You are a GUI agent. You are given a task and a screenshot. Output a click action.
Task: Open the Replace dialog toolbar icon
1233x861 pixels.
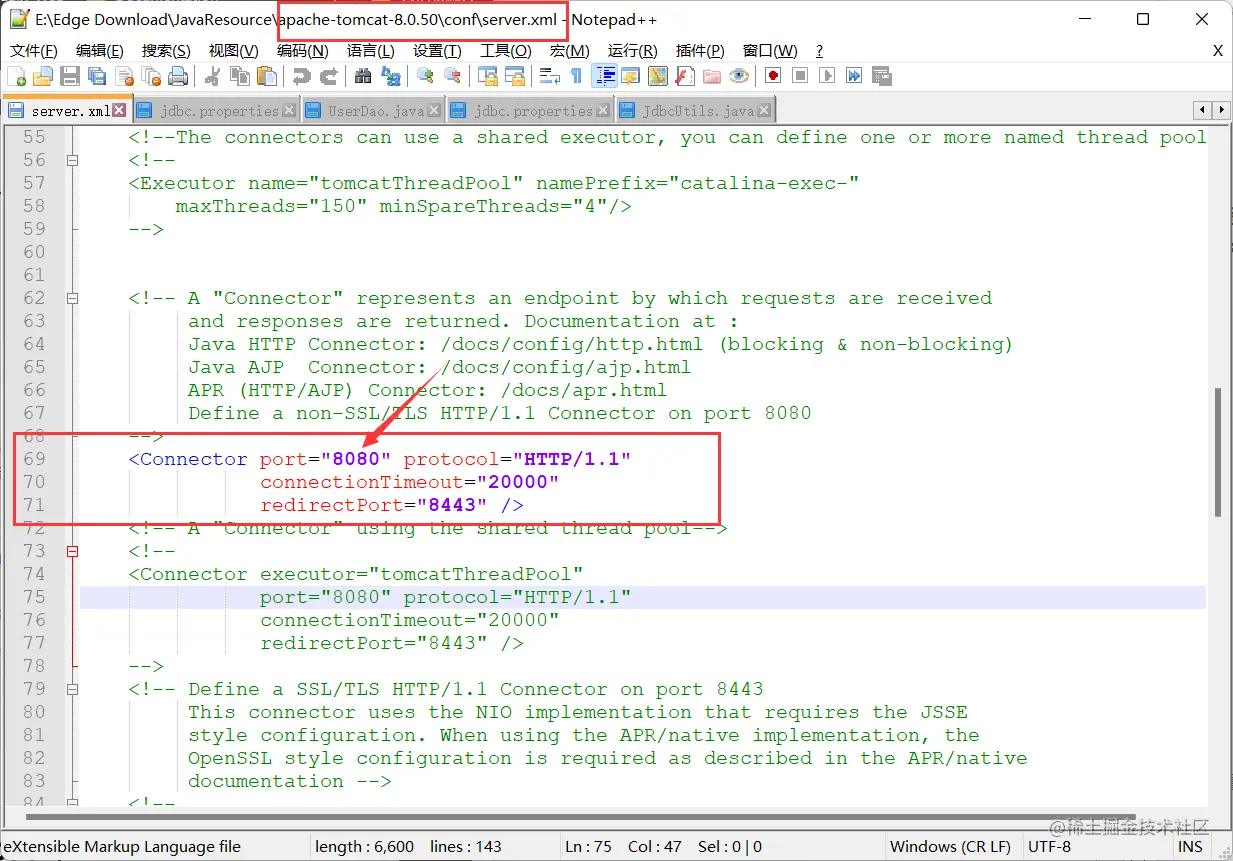click(x=391, y=76)
